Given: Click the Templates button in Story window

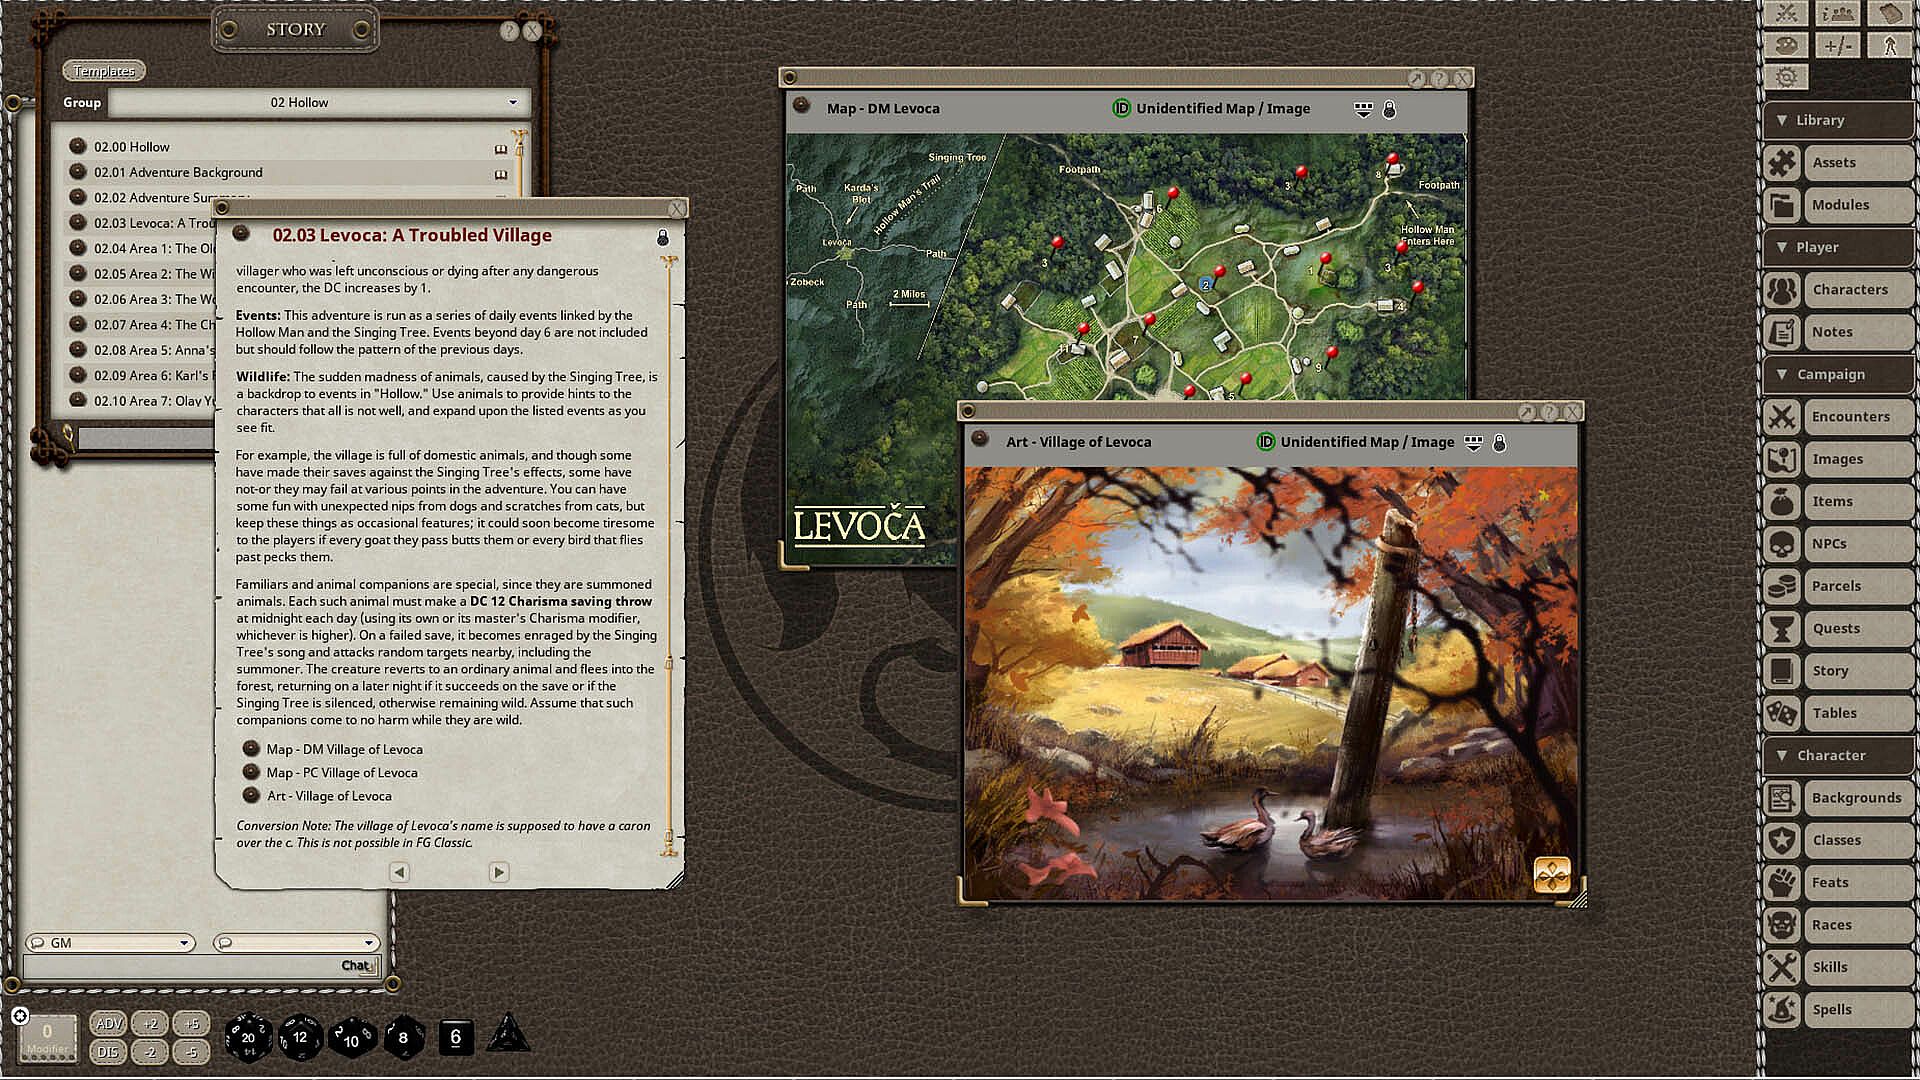Looking at the screenshot, I should pos(104,71).
